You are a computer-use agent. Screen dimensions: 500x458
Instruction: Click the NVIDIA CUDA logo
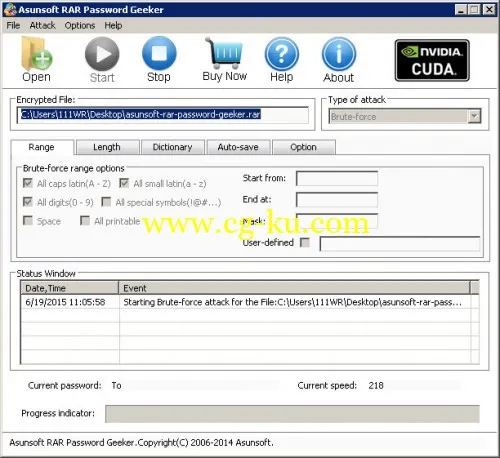[432, 60]
